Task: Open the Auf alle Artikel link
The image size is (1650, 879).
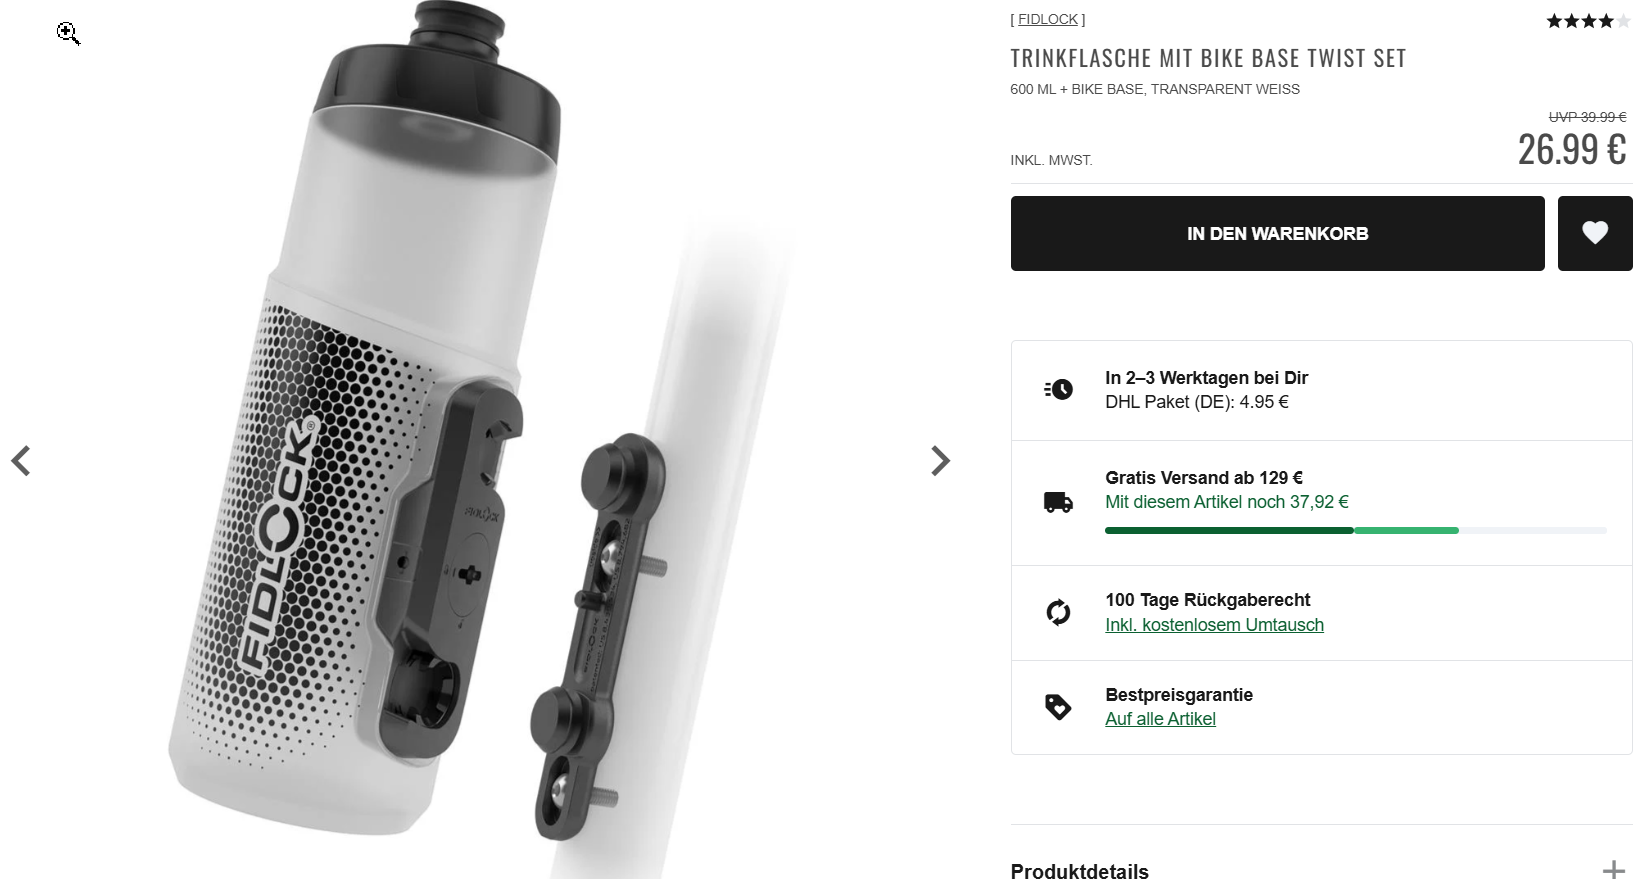Action: click(1160, 719)
